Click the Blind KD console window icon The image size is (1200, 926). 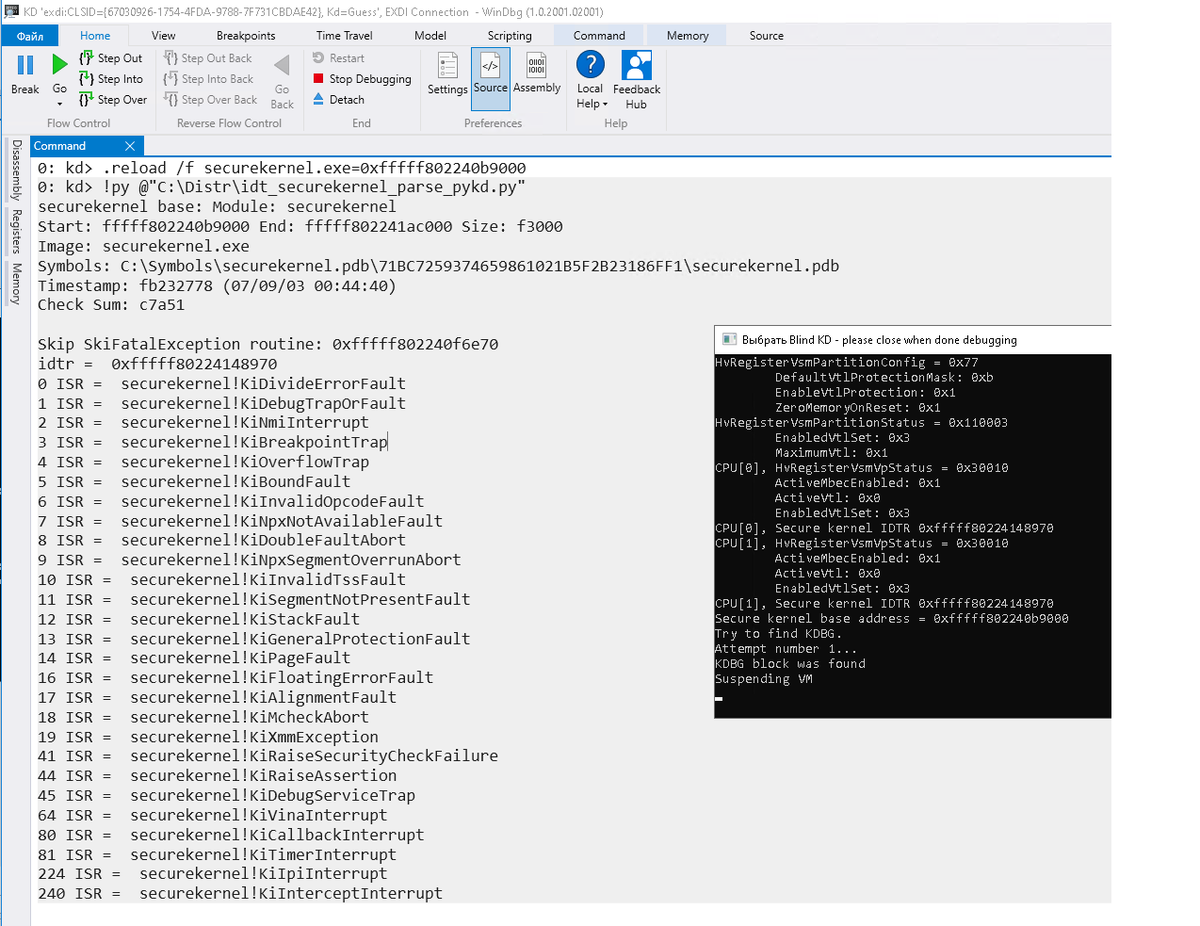tap(729, 339)
